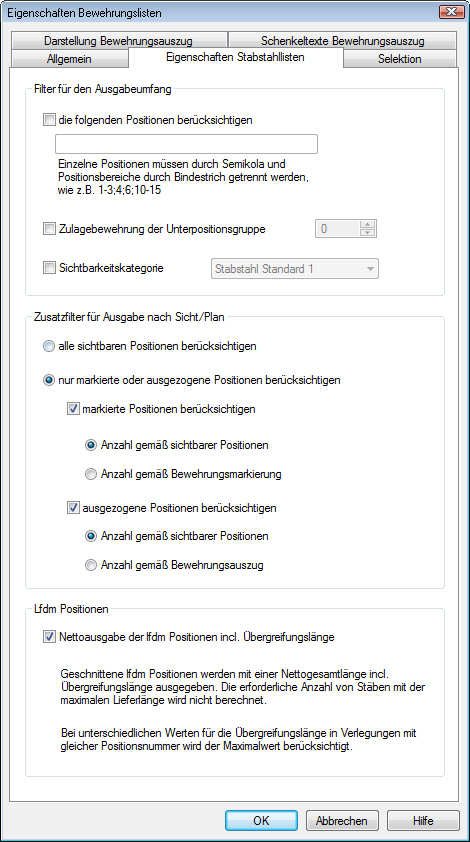Viewport: 470px width, 842px height.
Task: Open the Stabstahl Standard 1 dropdown
Action: (293, 269)
